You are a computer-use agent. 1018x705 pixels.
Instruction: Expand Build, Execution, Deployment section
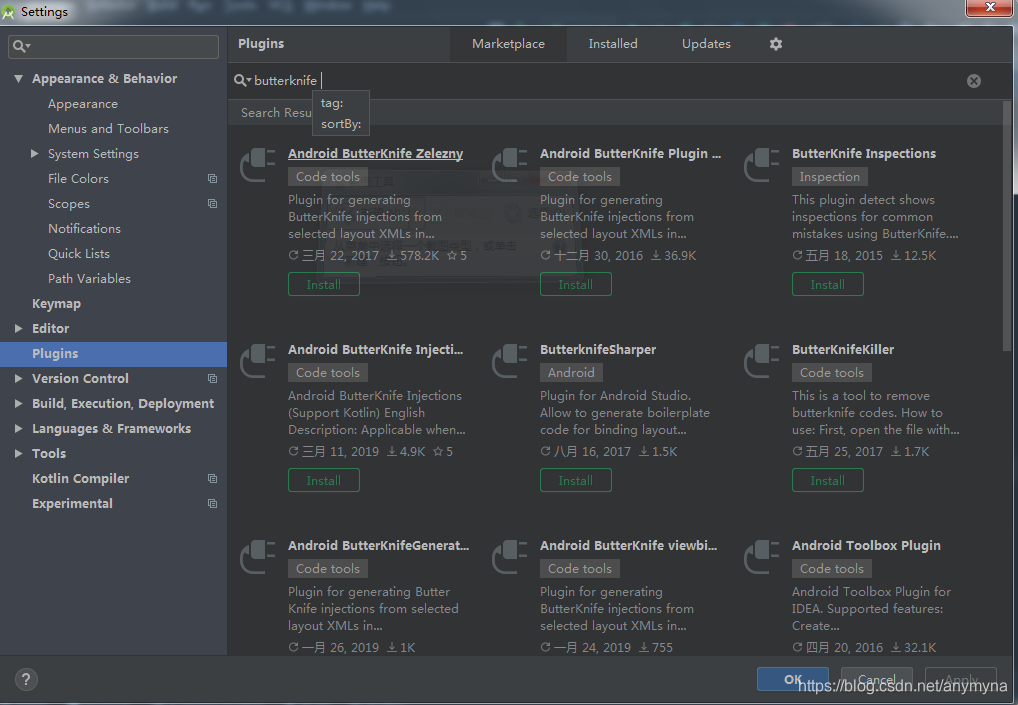click(x=18, y=403)
